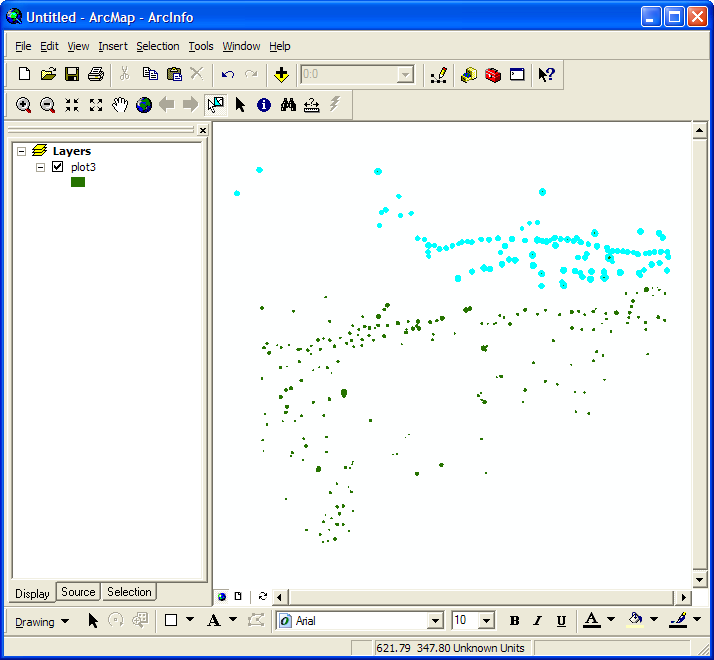
Task: Show the Command Line window icon
Action: (x=517, y=74)
